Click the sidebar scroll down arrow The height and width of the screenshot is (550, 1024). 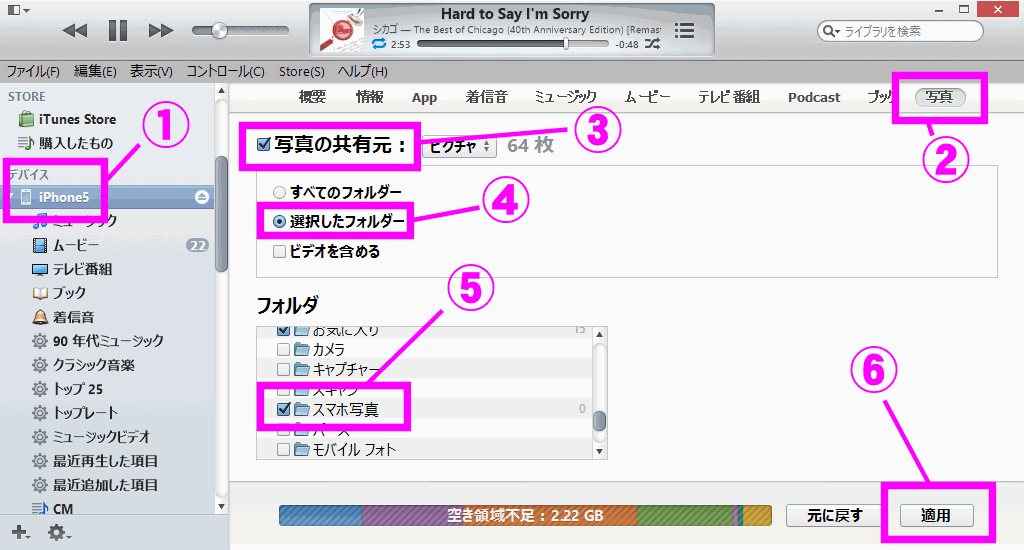click(221, 506)
